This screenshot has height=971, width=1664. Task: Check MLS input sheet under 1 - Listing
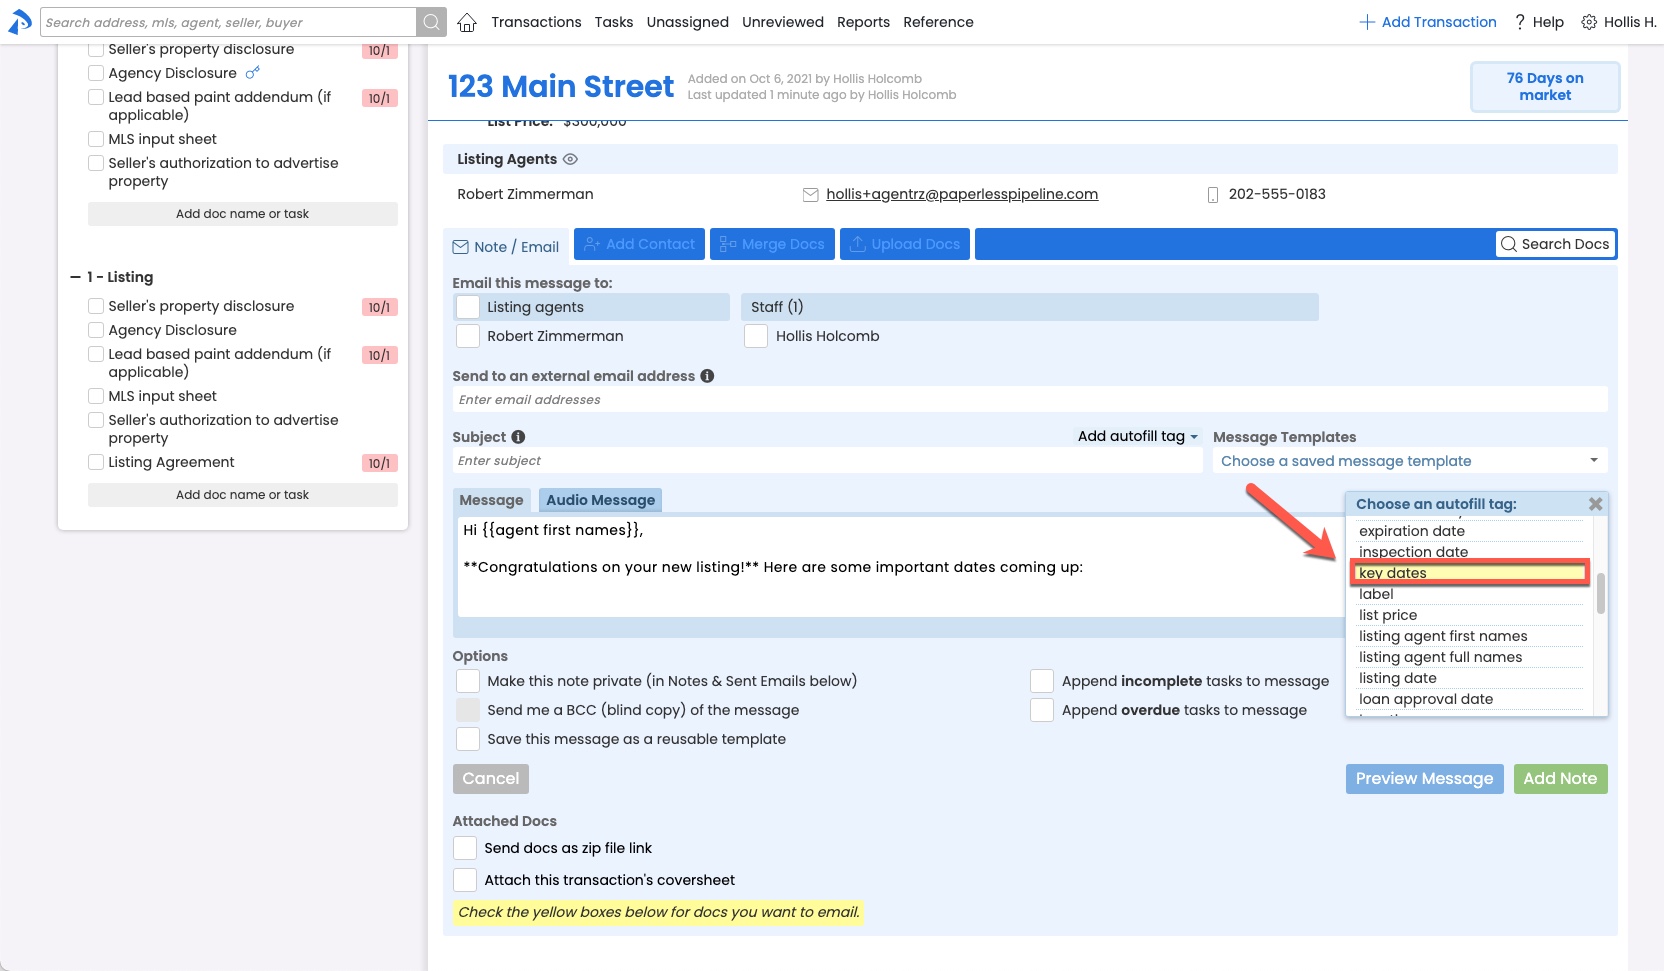96,396
